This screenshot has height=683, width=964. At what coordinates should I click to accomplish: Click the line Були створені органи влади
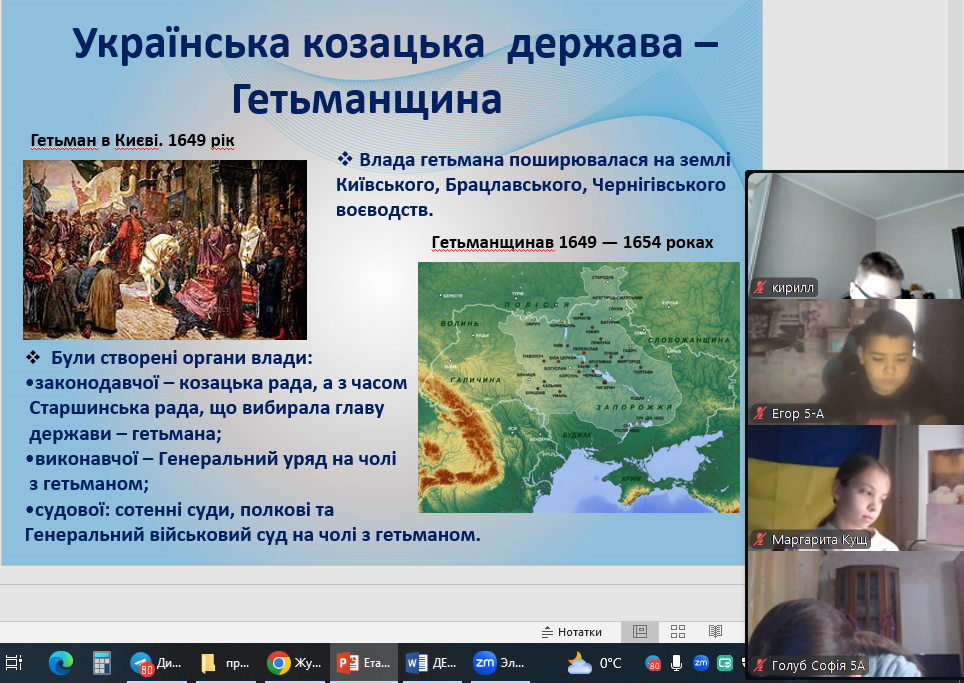pos(182,358)
